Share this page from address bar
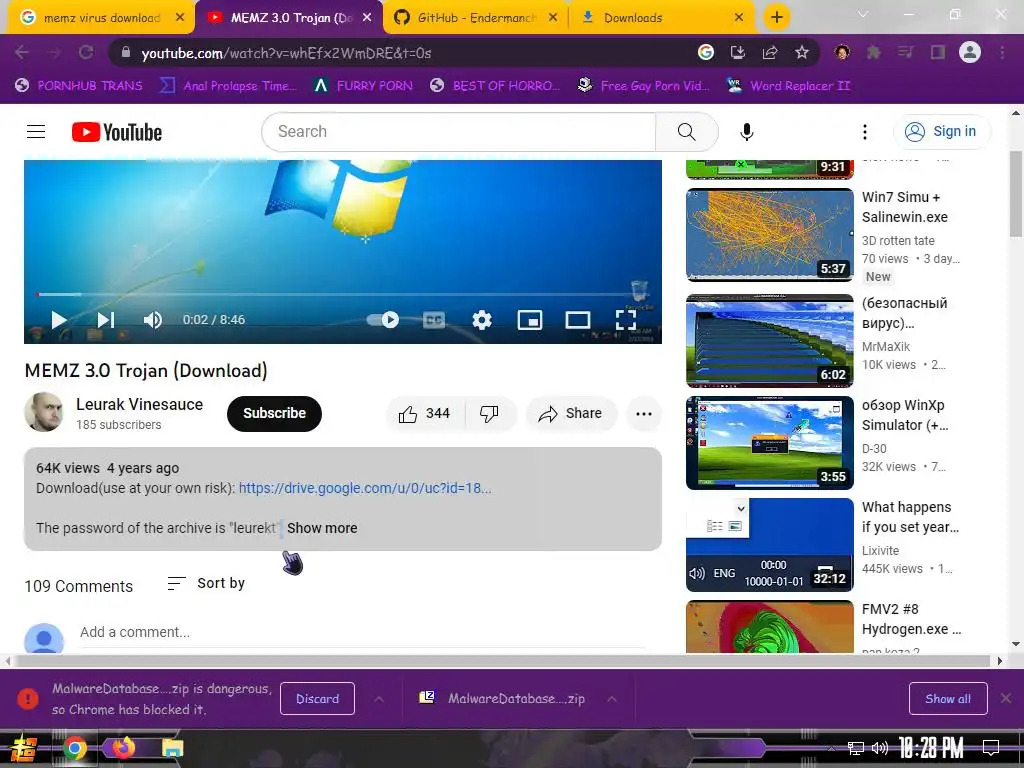 770,52
